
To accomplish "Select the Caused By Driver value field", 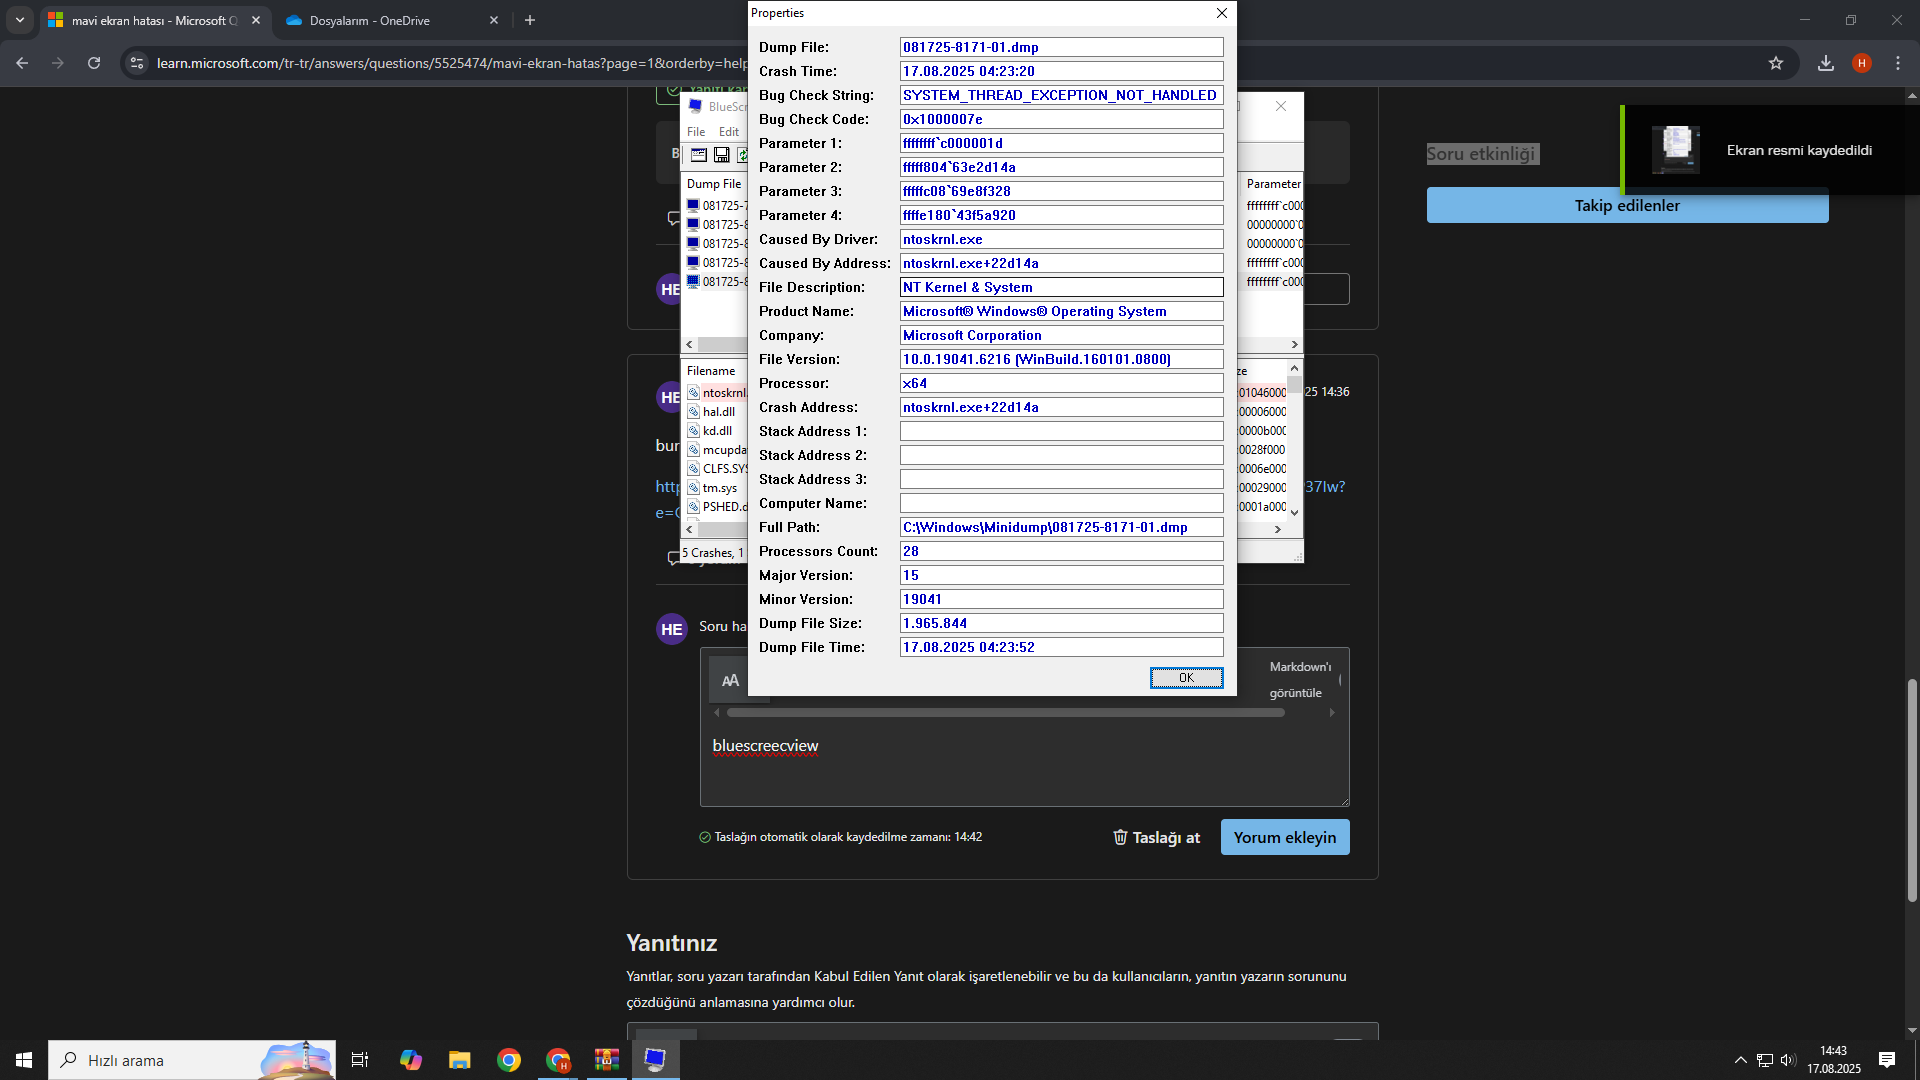I will 1061,239.
